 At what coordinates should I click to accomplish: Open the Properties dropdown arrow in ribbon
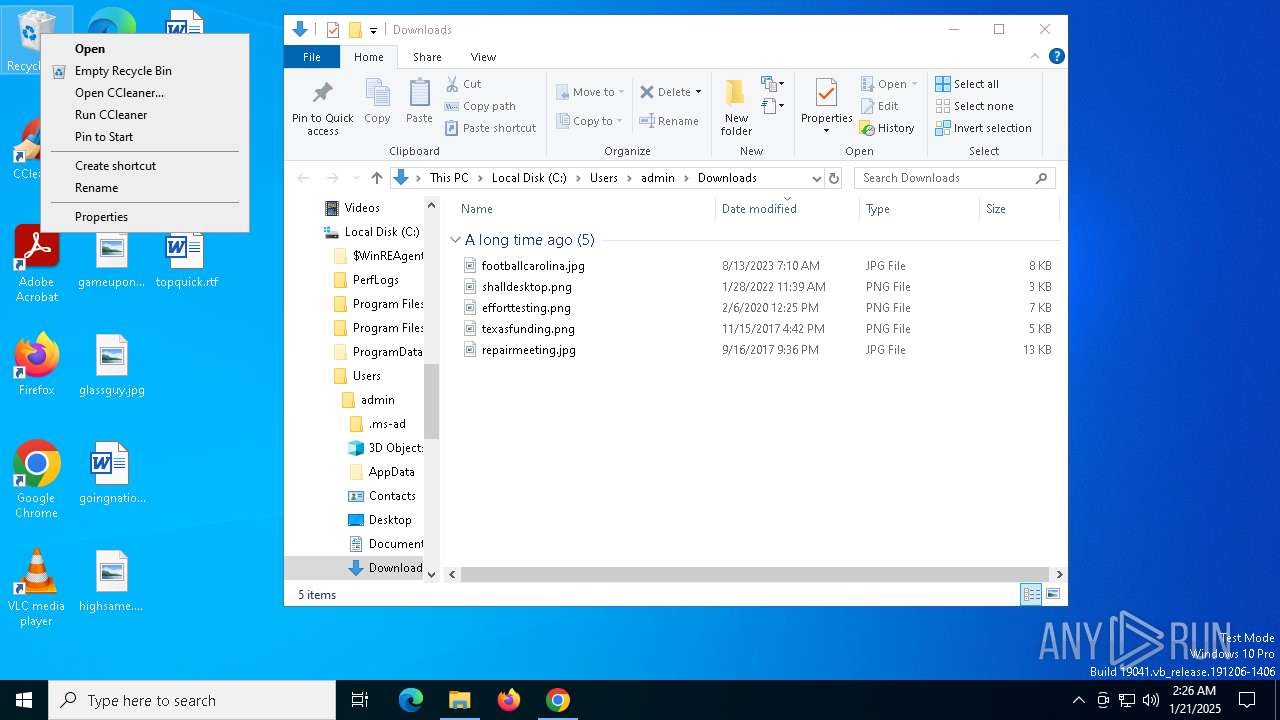pos(826,131)
